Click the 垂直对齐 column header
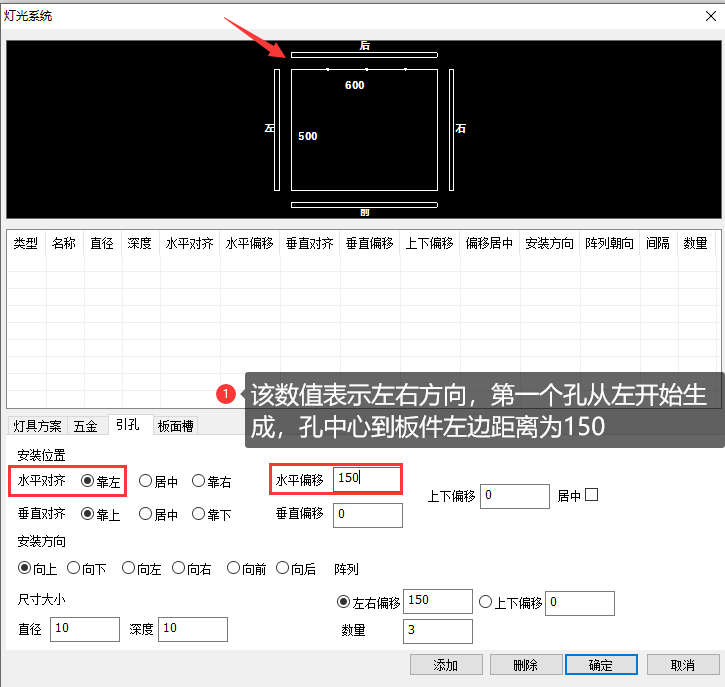Screen dimensions: 725x687 [x=310, y=243]
